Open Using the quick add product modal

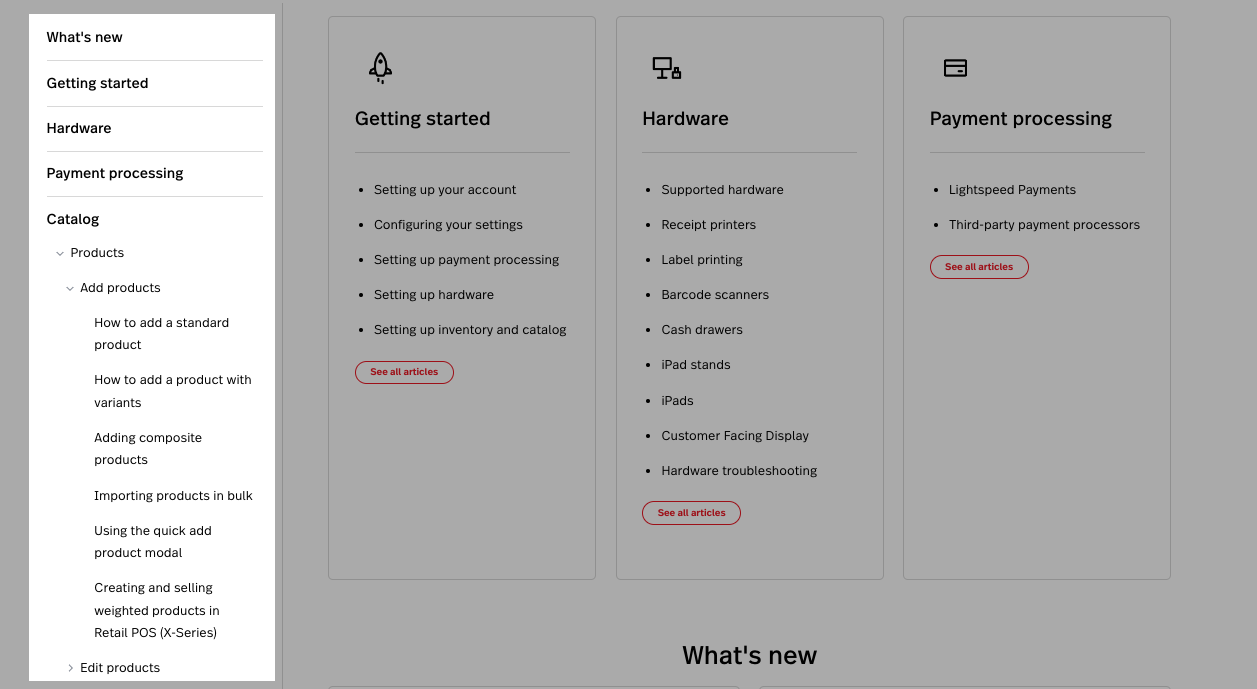[x=153, y=542]
